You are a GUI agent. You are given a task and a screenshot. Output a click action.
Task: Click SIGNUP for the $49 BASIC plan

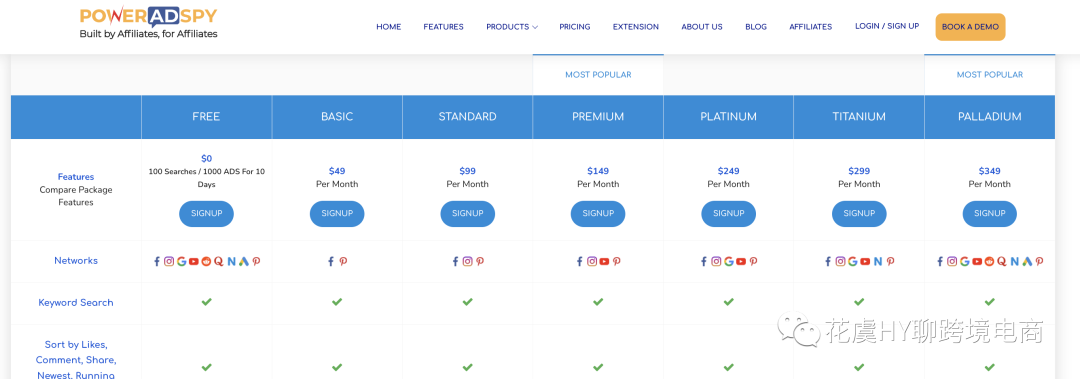[x=337, y=214]
